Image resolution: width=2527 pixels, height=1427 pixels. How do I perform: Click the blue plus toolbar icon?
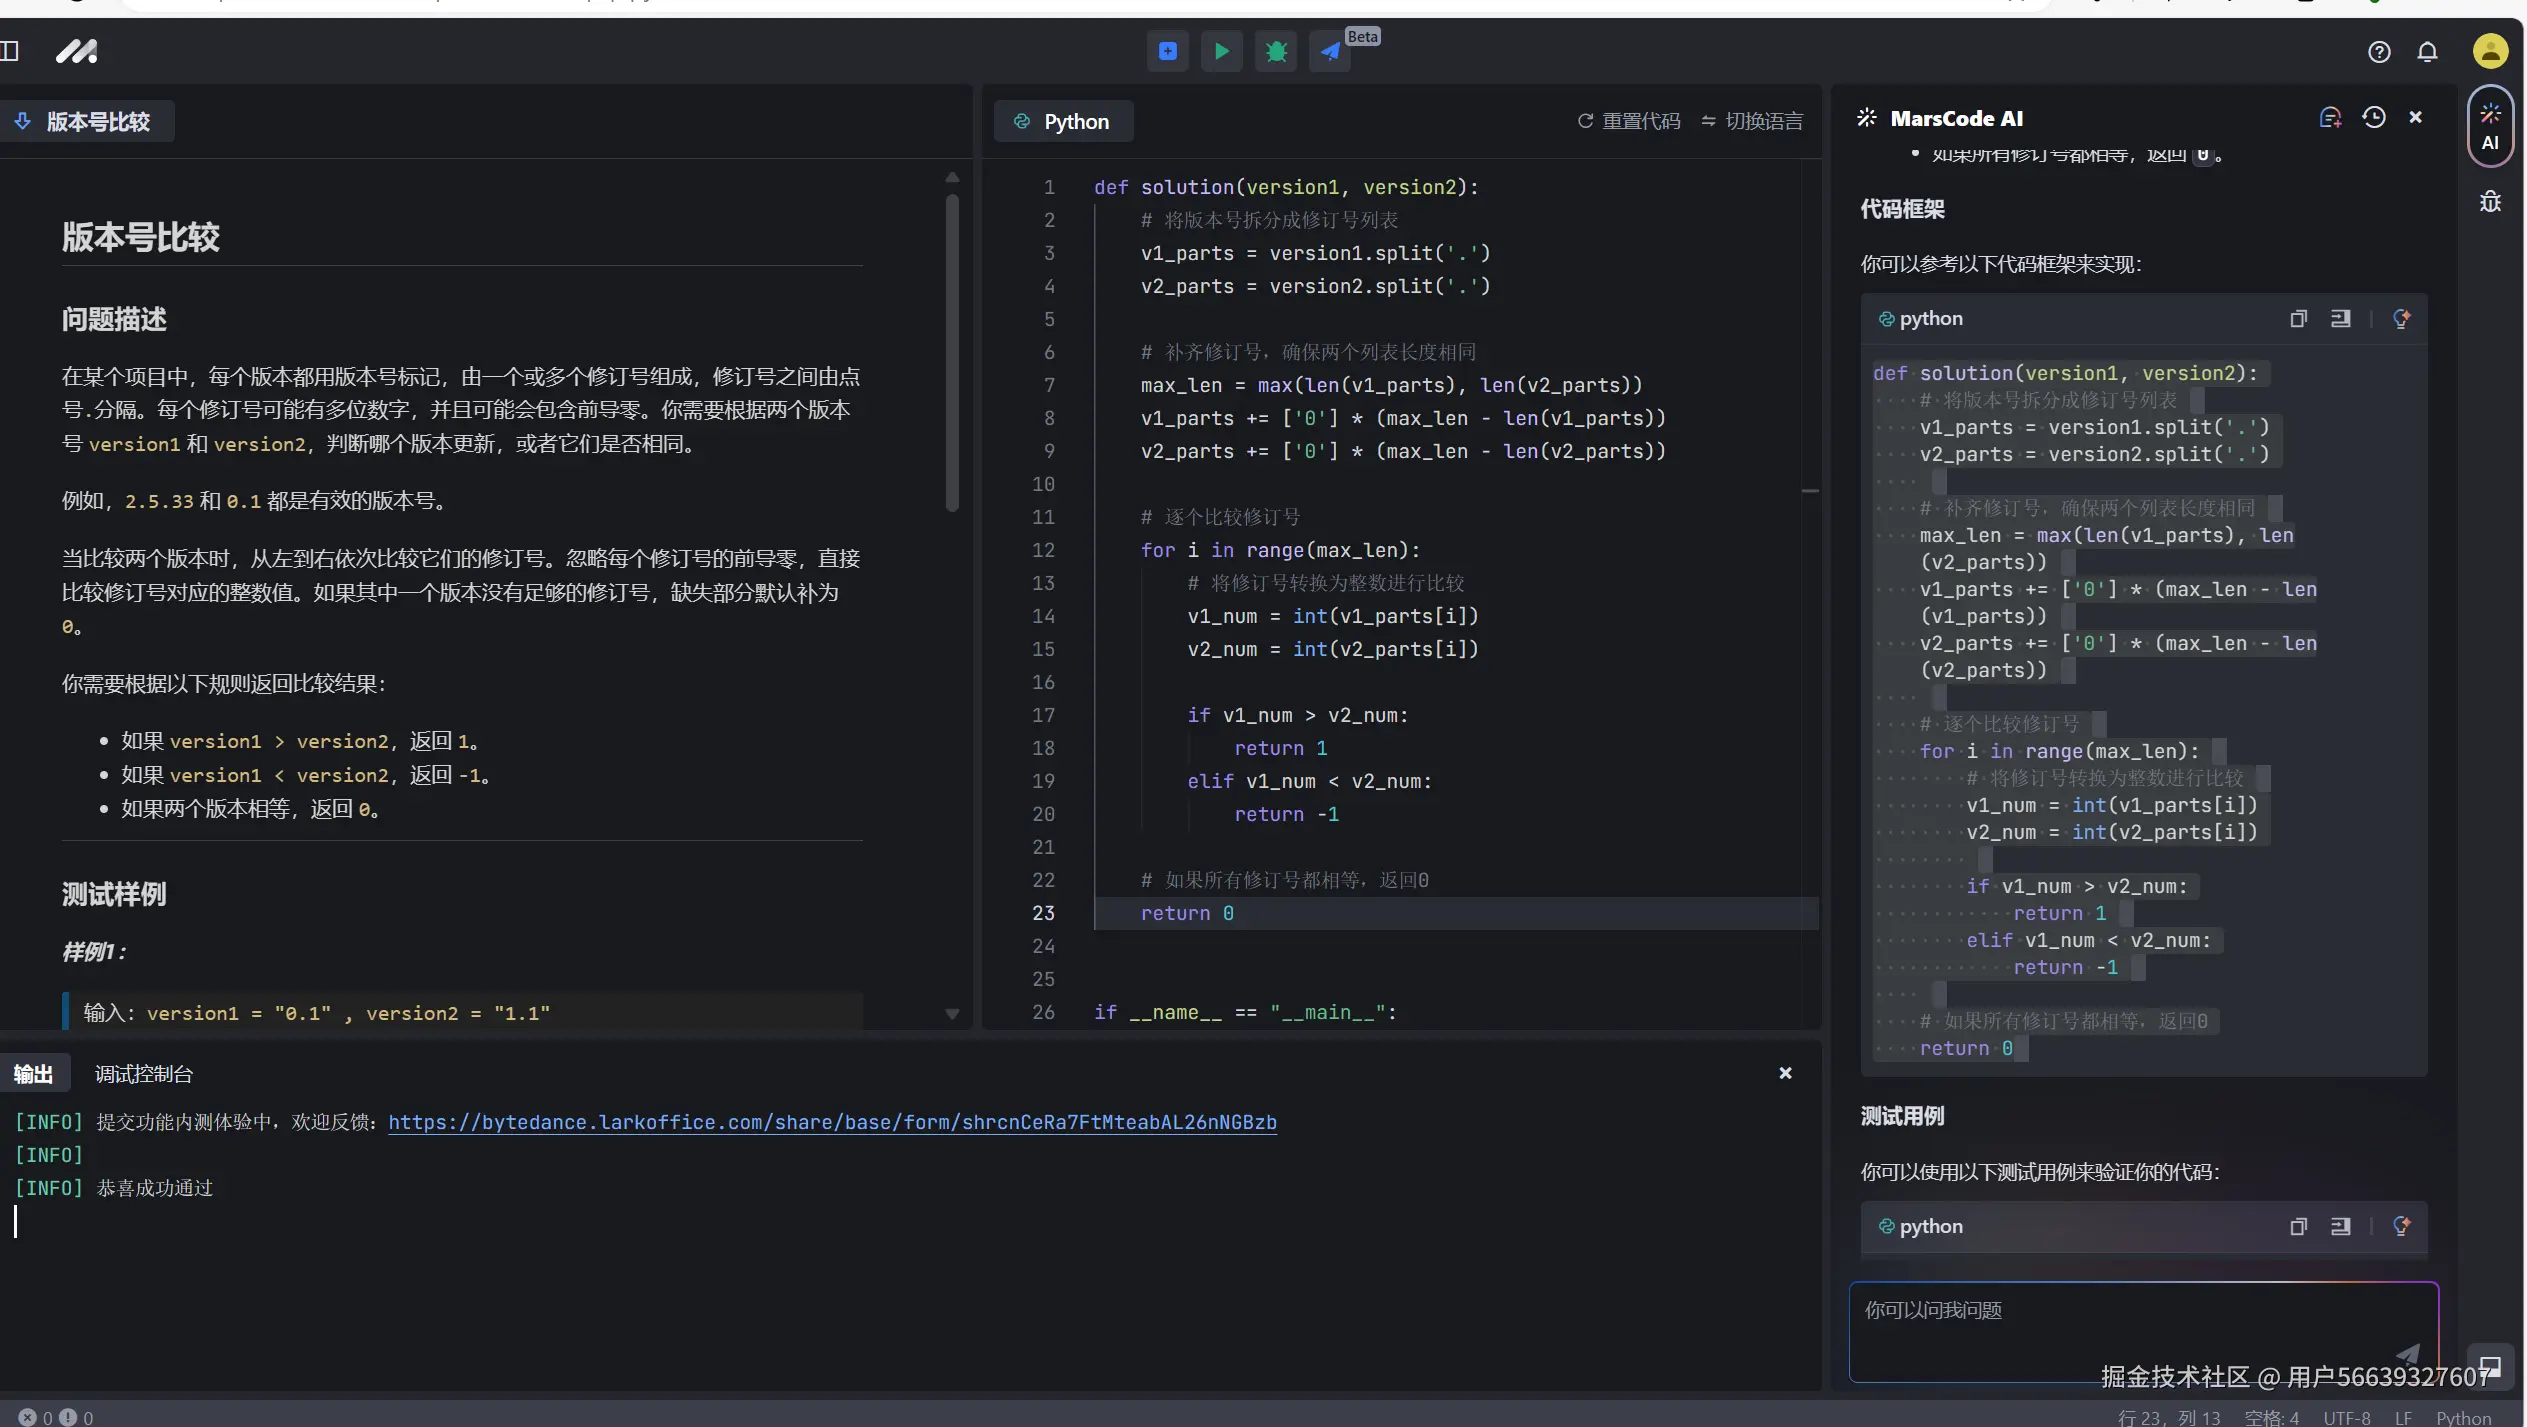coord(1167,51)
